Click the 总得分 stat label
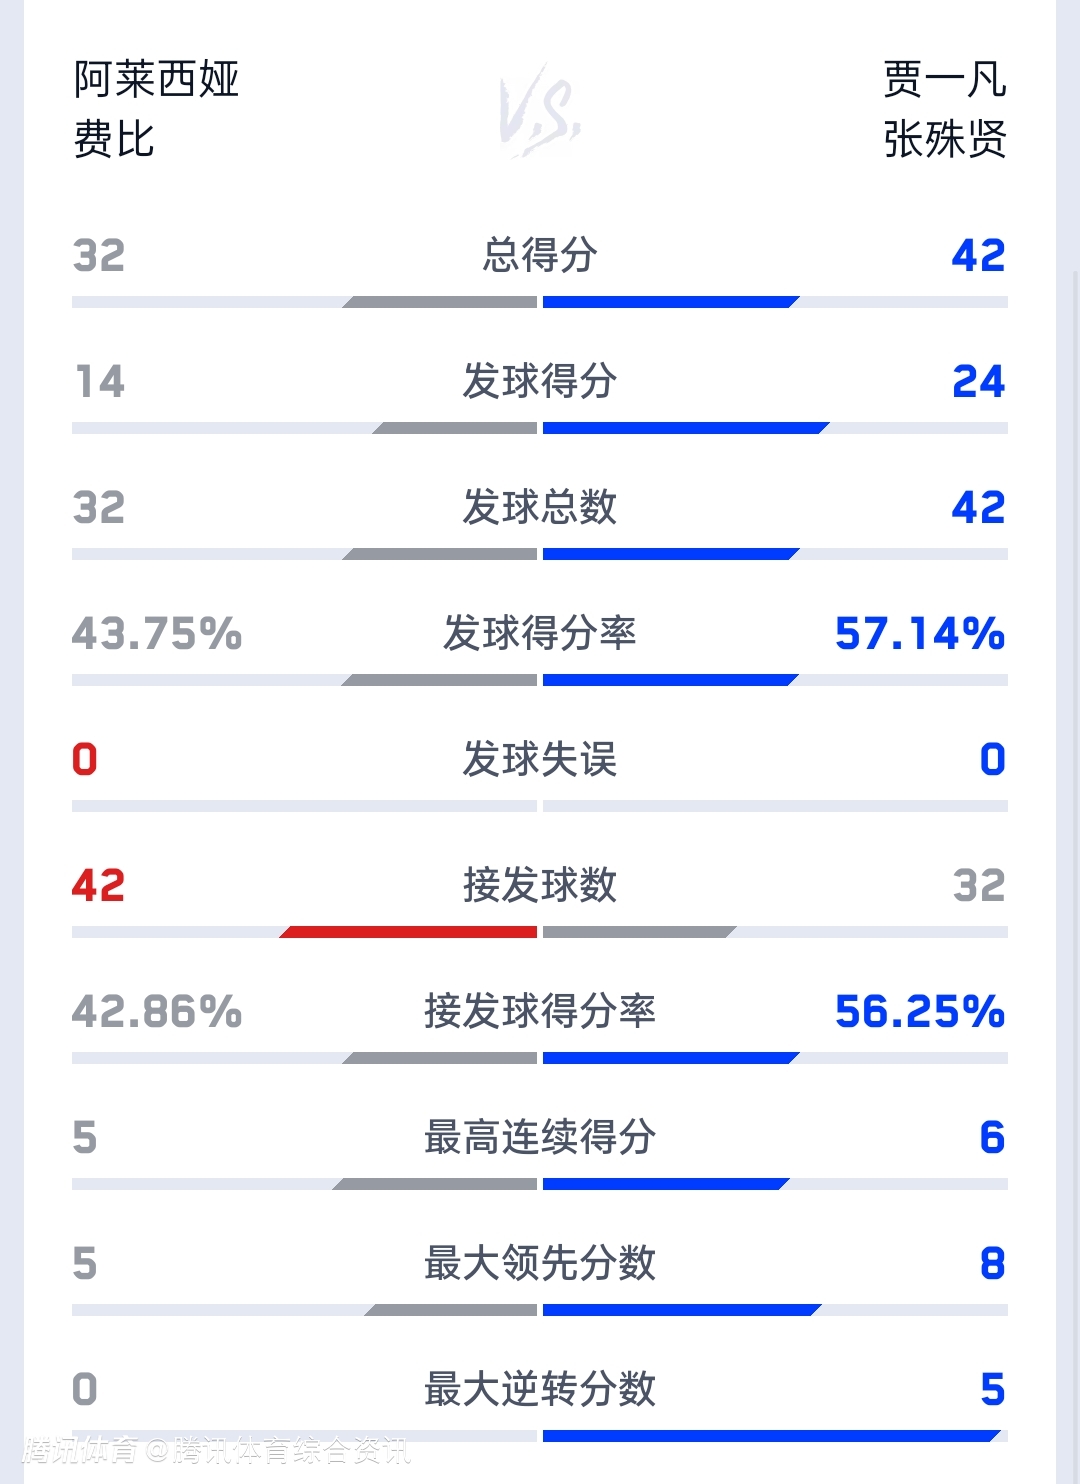Screen dimensions: 1080x1484 click(x=540, y=255)
